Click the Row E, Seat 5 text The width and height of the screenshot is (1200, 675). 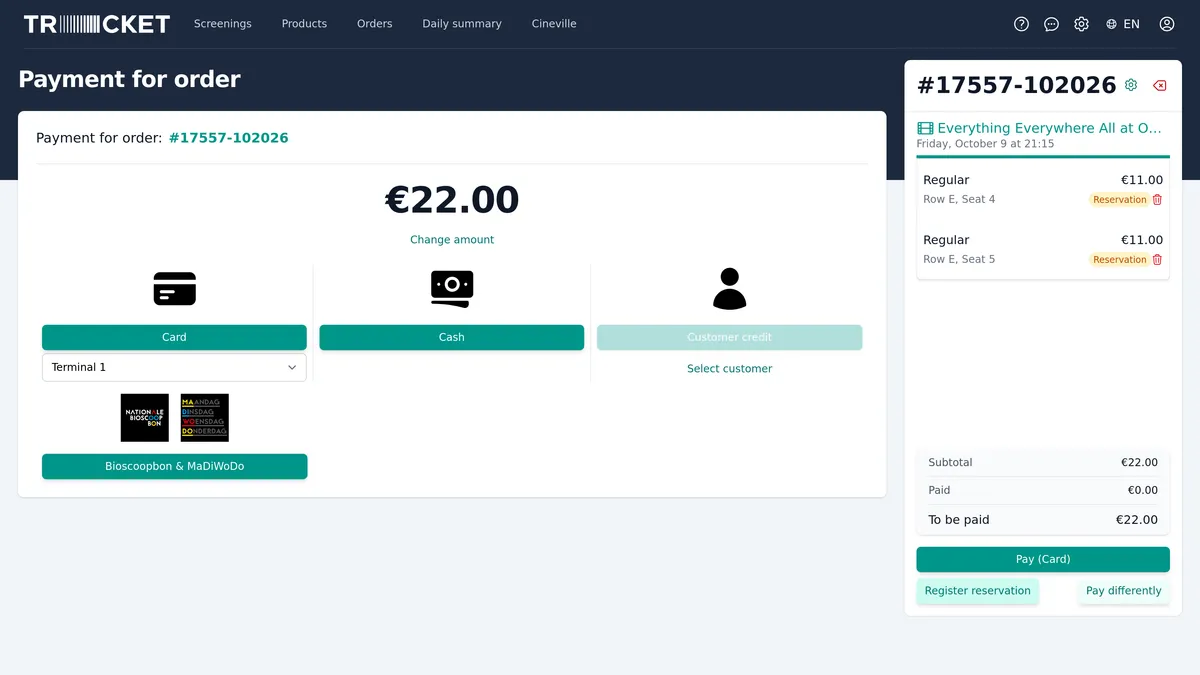(959, 259)
